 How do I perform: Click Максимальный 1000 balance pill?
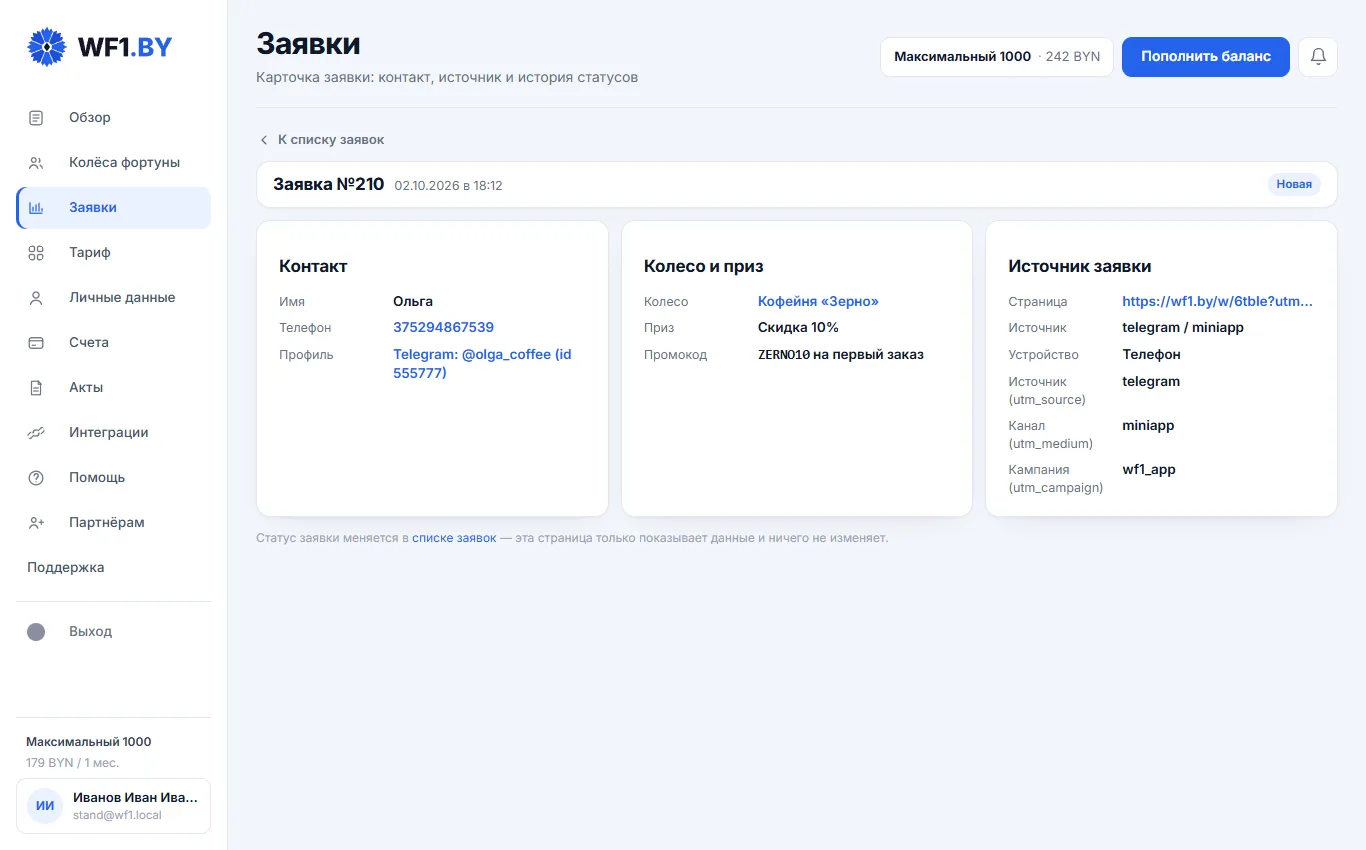(x=997, y=57)
